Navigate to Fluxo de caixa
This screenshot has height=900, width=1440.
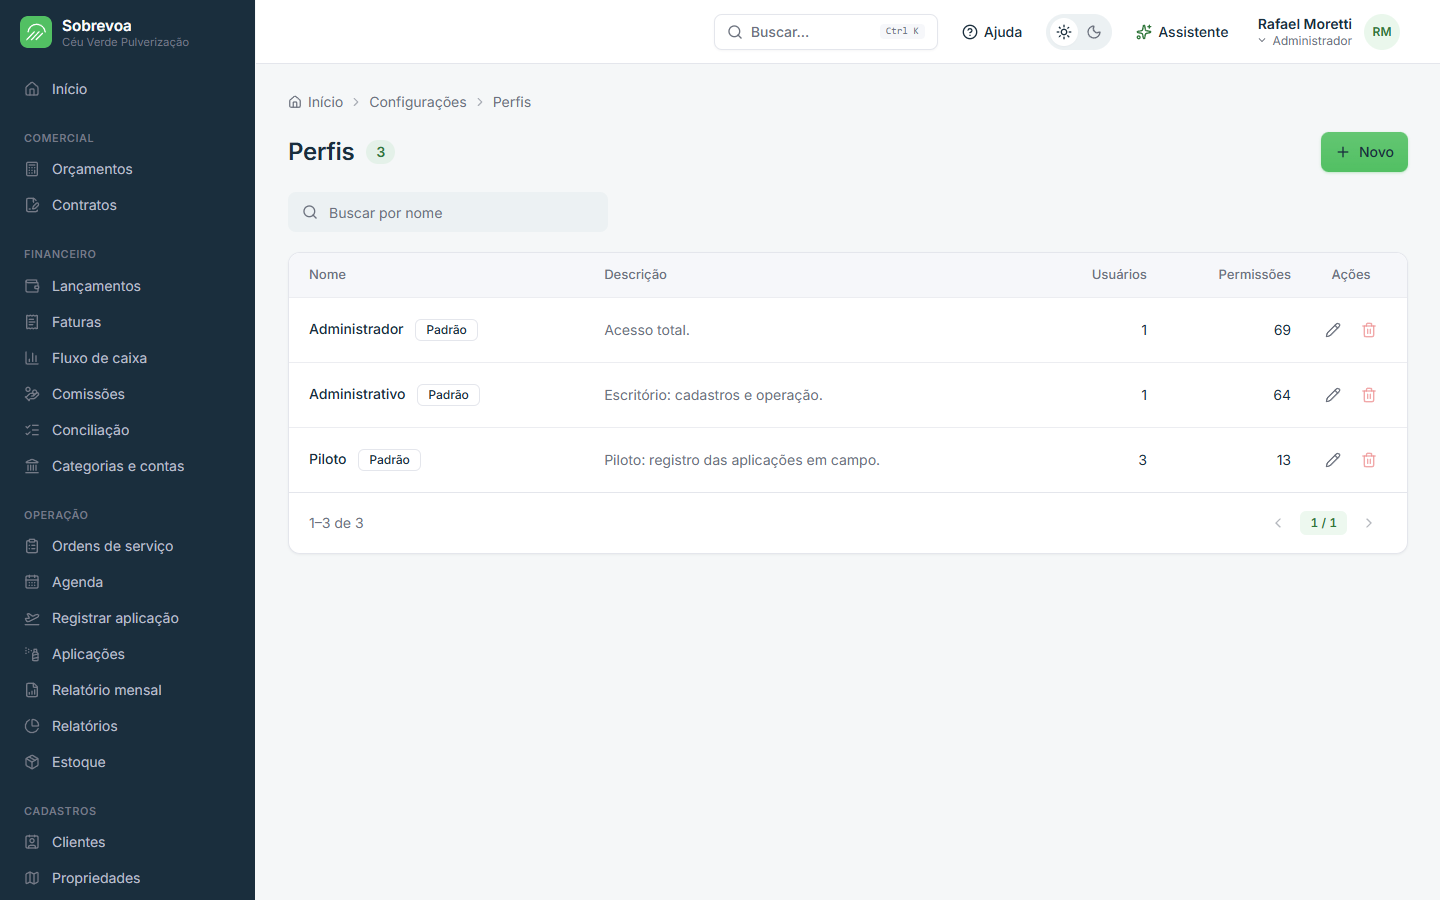[127, 358]
